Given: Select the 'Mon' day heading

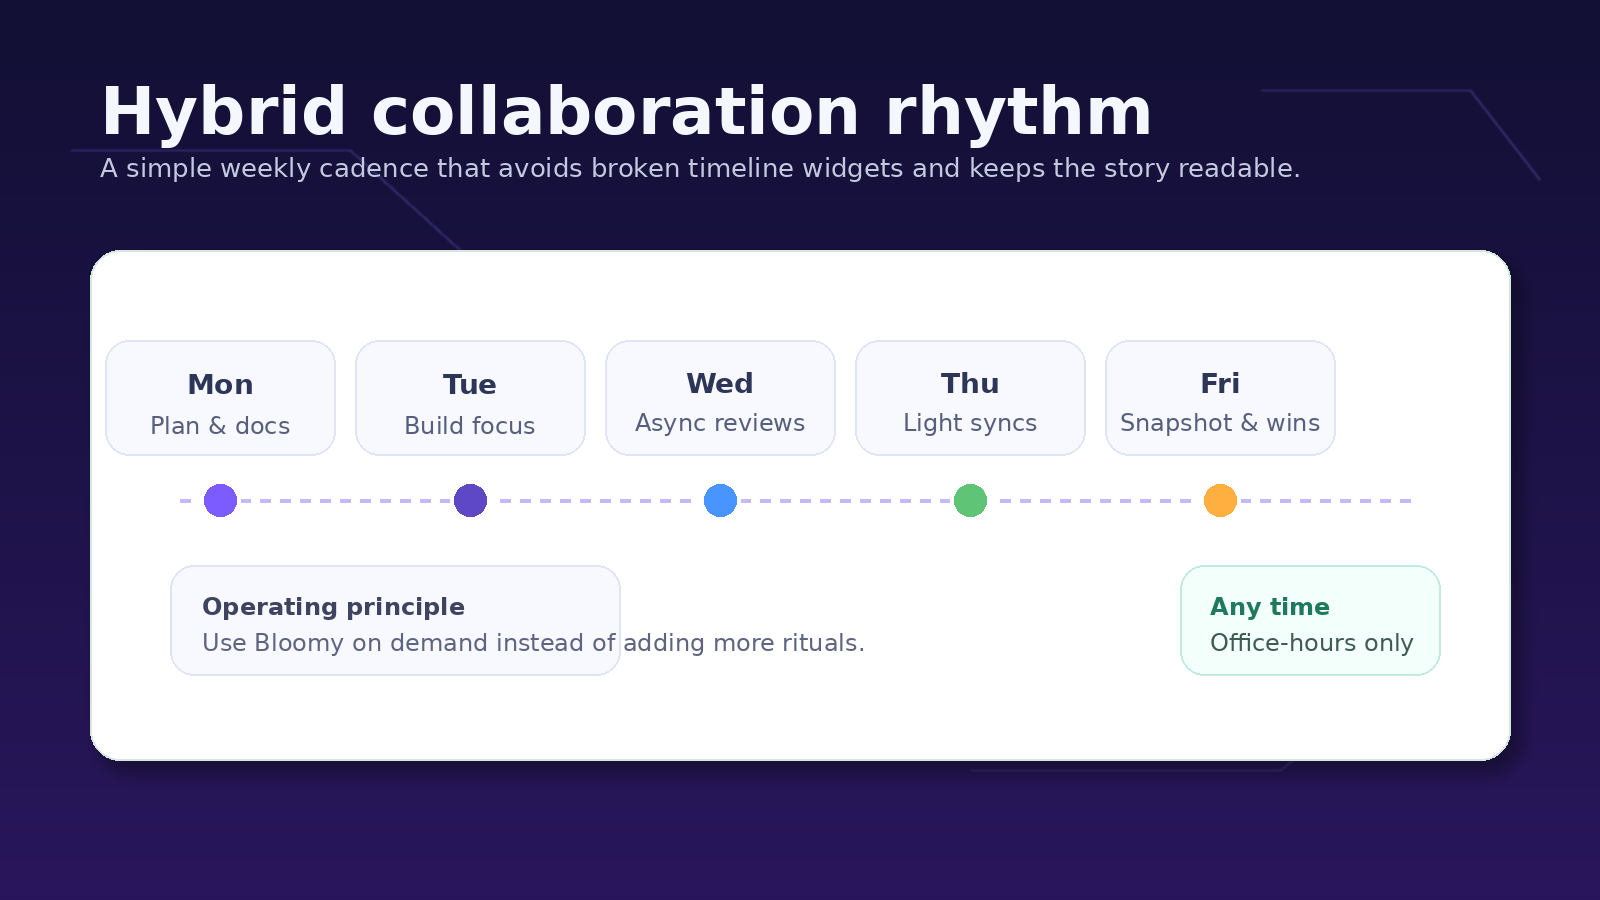Looking at the screenshot, I should (x=220, y=385).
